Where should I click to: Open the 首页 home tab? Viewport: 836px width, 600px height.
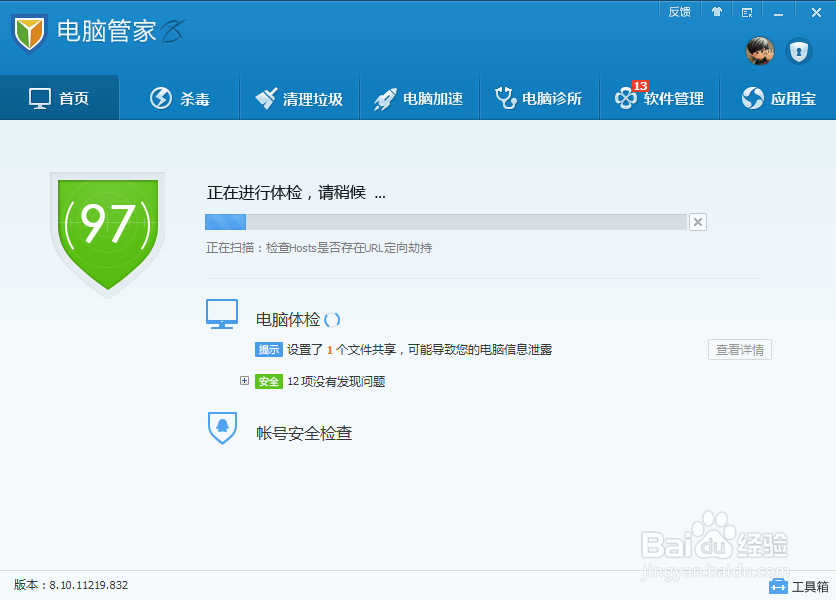coord(59,98)
